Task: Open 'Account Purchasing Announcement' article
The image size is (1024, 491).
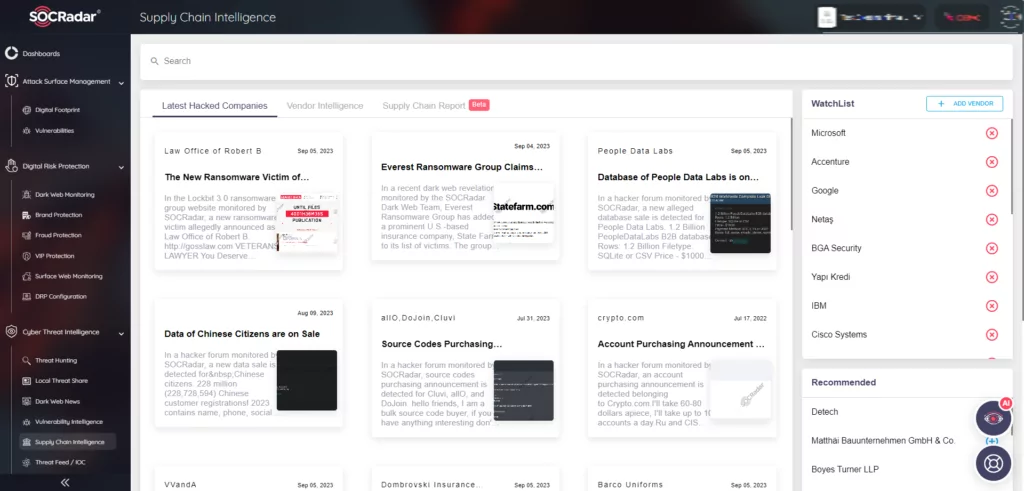Action: coord(681,344)
